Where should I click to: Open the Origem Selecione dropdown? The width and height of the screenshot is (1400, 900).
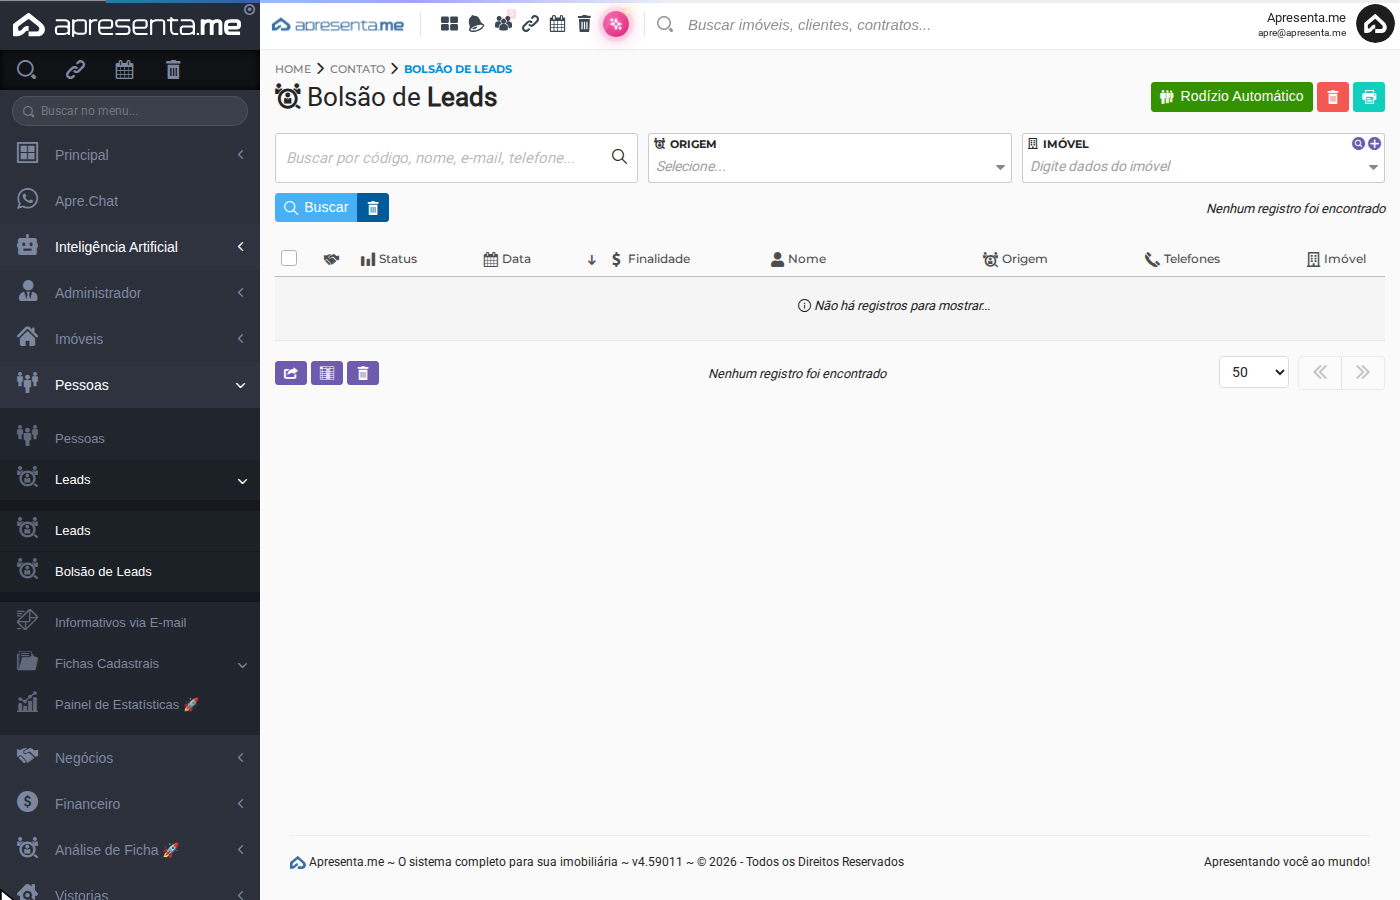click(x=830, y=167)
